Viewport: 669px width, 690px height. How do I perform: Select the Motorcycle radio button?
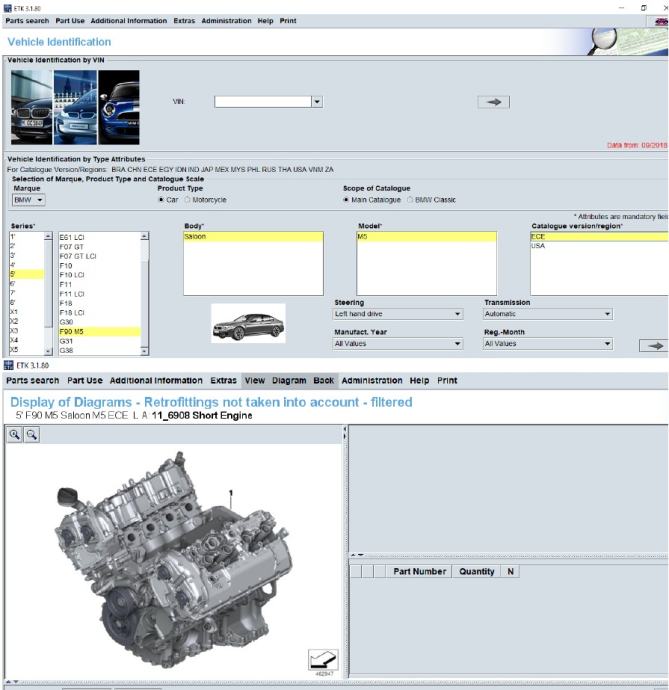coord(187,200)
